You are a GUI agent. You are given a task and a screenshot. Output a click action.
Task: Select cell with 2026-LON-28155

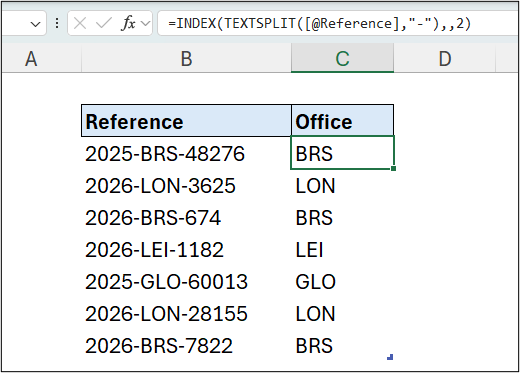click(x=186, y=313)
